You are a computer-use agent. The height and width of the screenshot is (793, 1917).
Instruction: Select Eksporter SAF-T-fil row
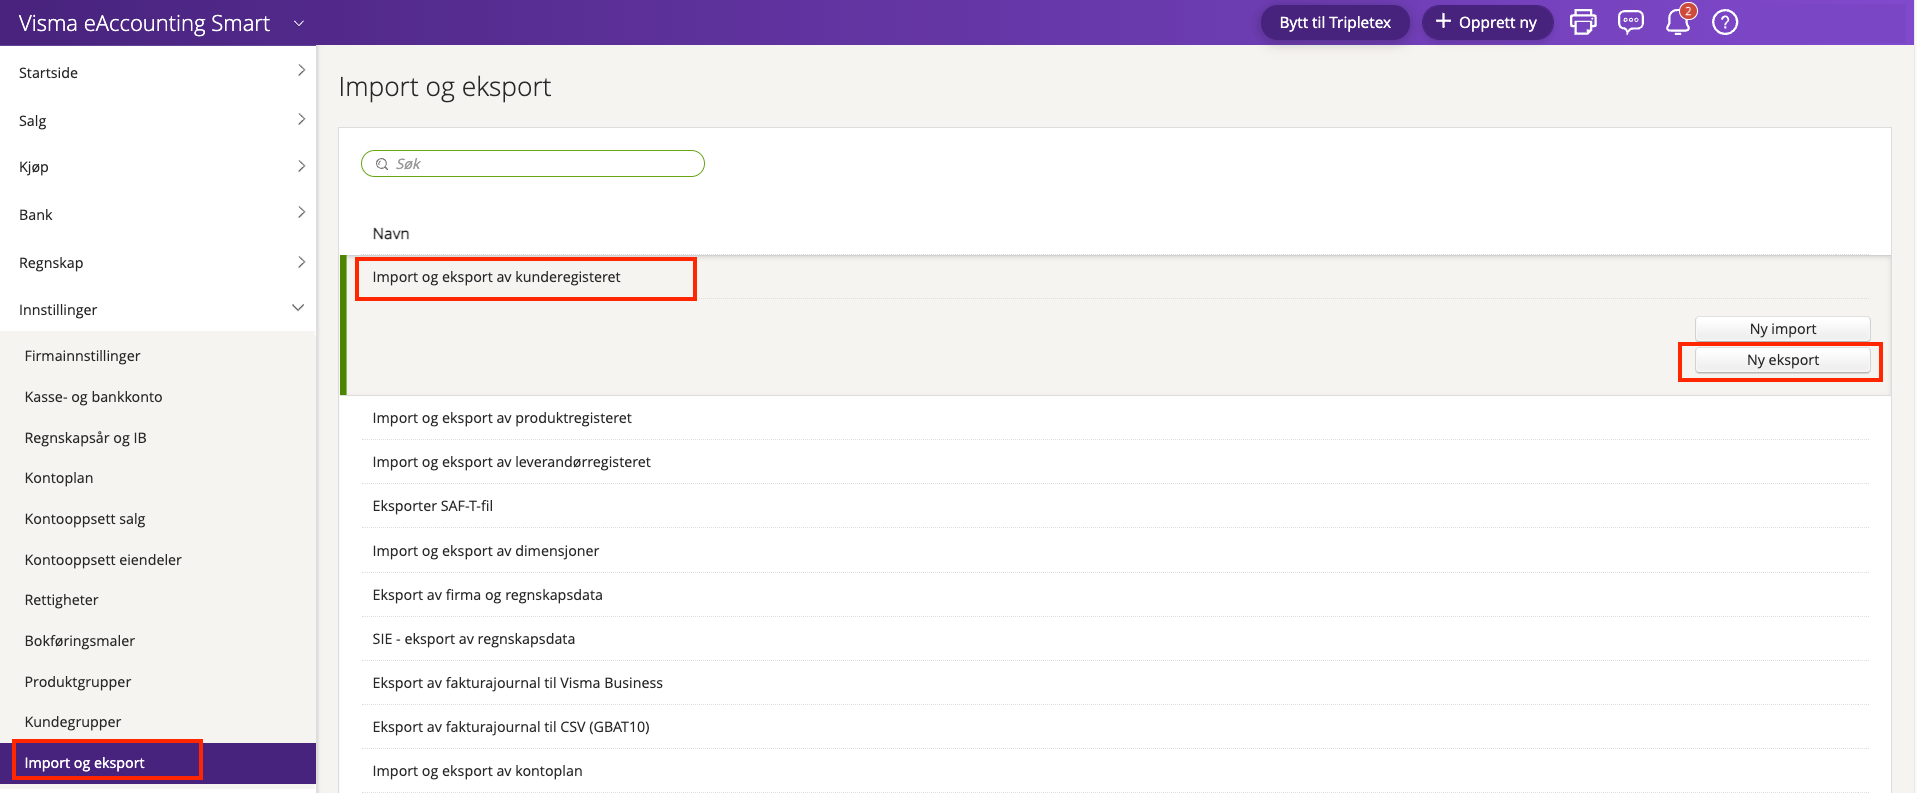(x=1115, y=506)
